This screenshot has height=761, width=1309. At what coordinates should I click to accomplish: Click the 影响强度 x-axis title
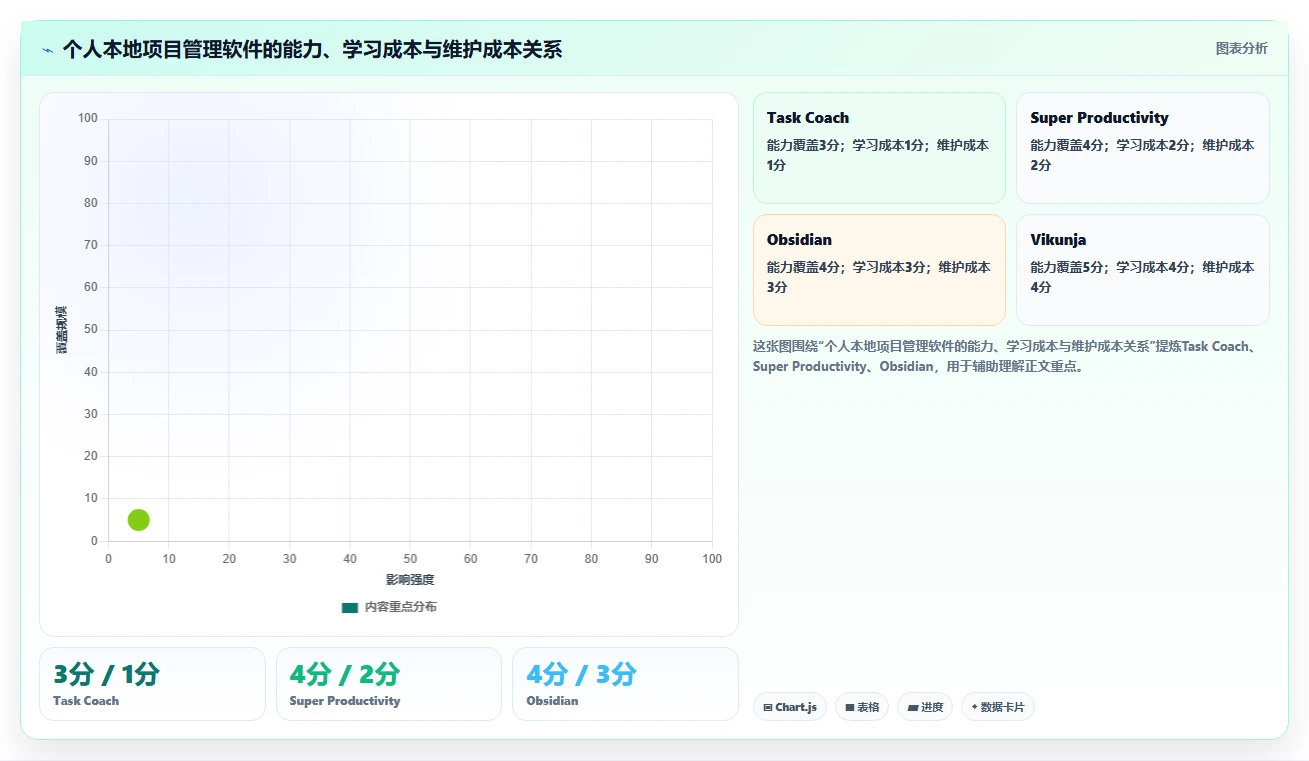point(410,580)
